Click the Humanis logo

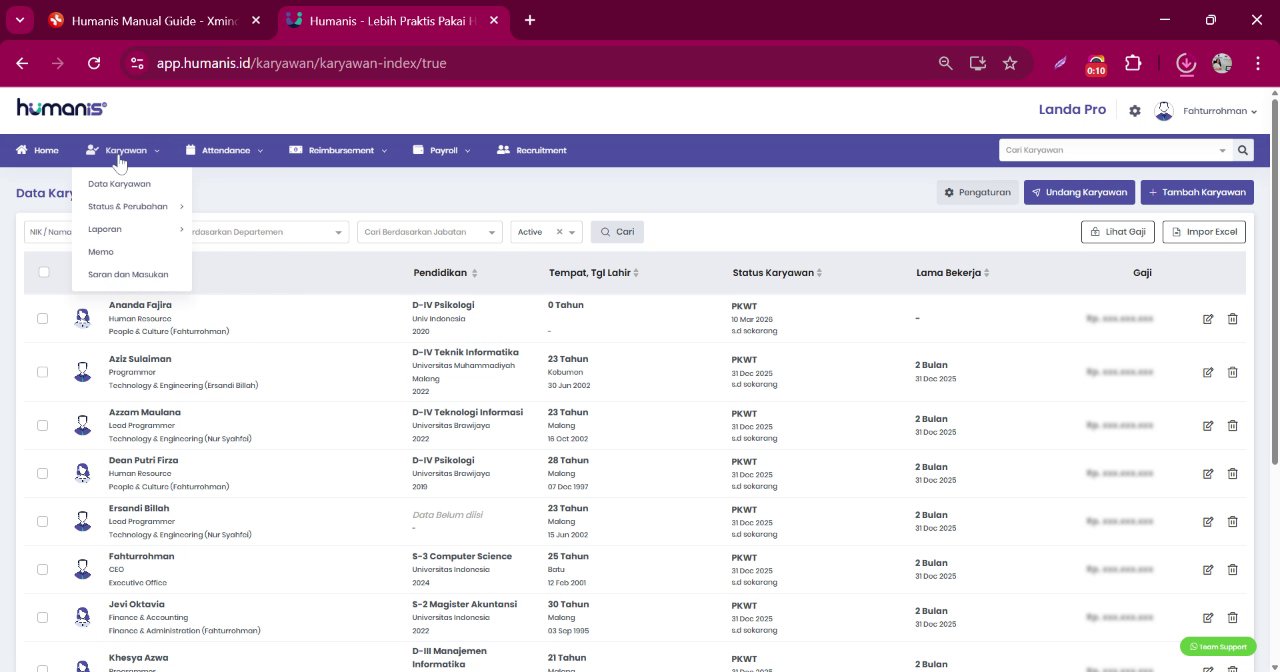[x=61, y=108]
